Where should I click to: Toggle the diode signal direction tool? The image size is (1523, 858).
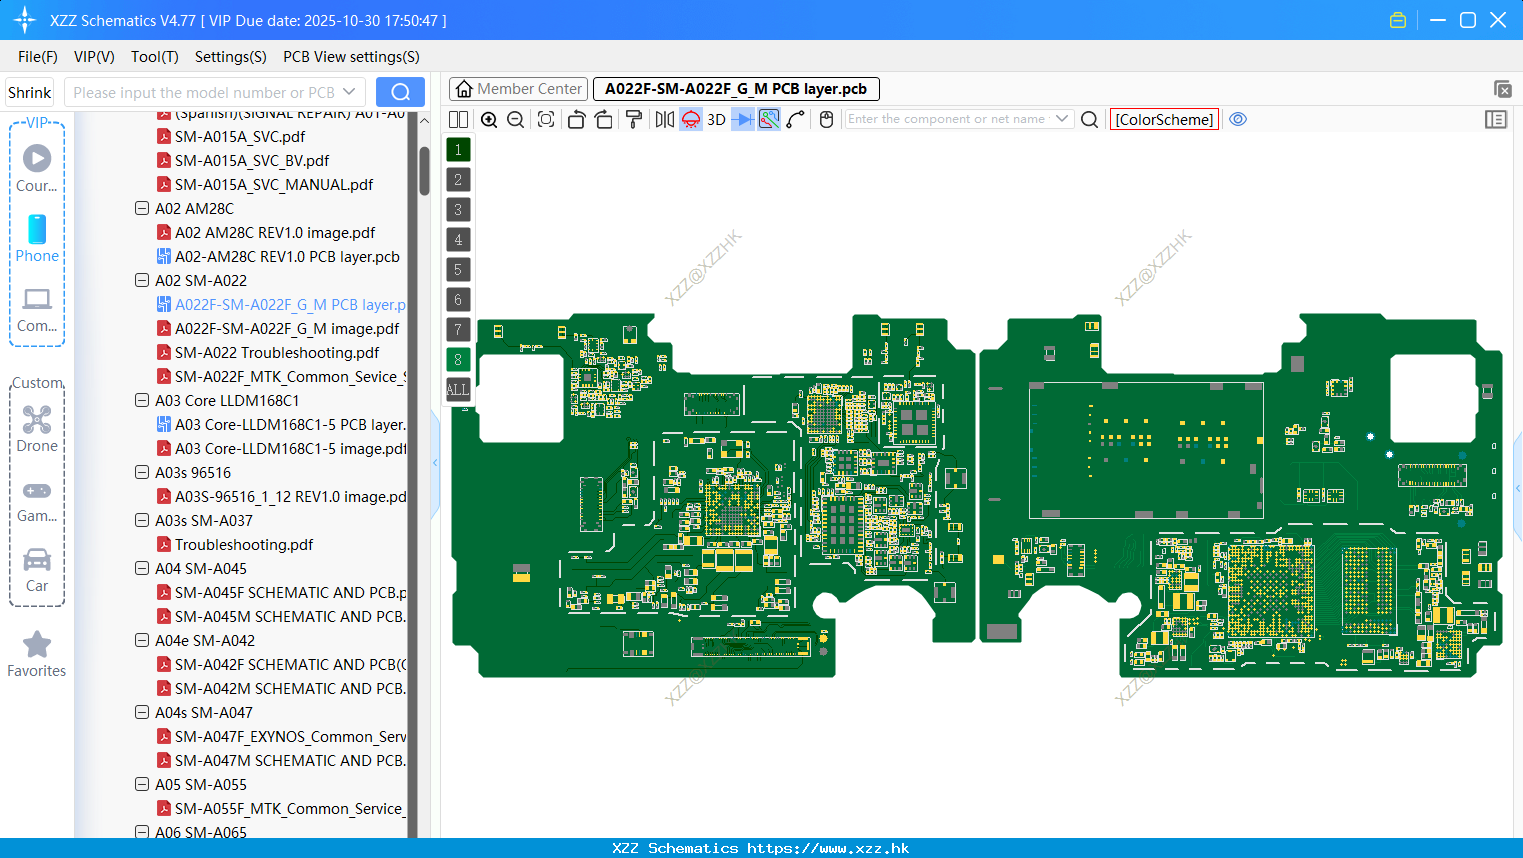point(743,119)
